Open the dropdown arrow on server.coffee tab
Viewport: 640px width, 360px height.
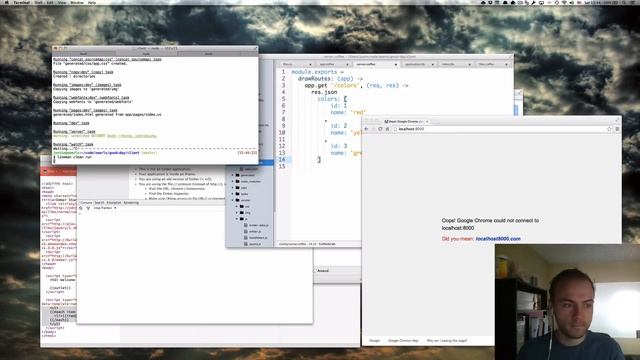coord(396,64)
